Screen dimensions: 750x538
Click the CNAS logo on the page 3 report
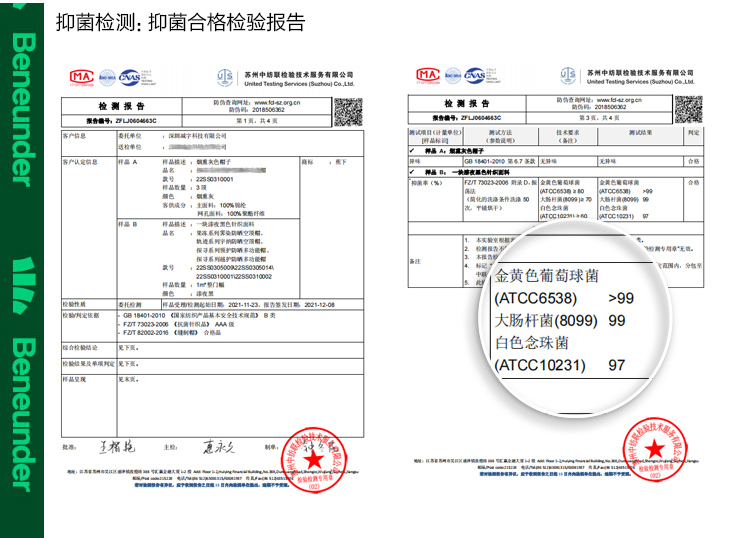pos(475,75)
